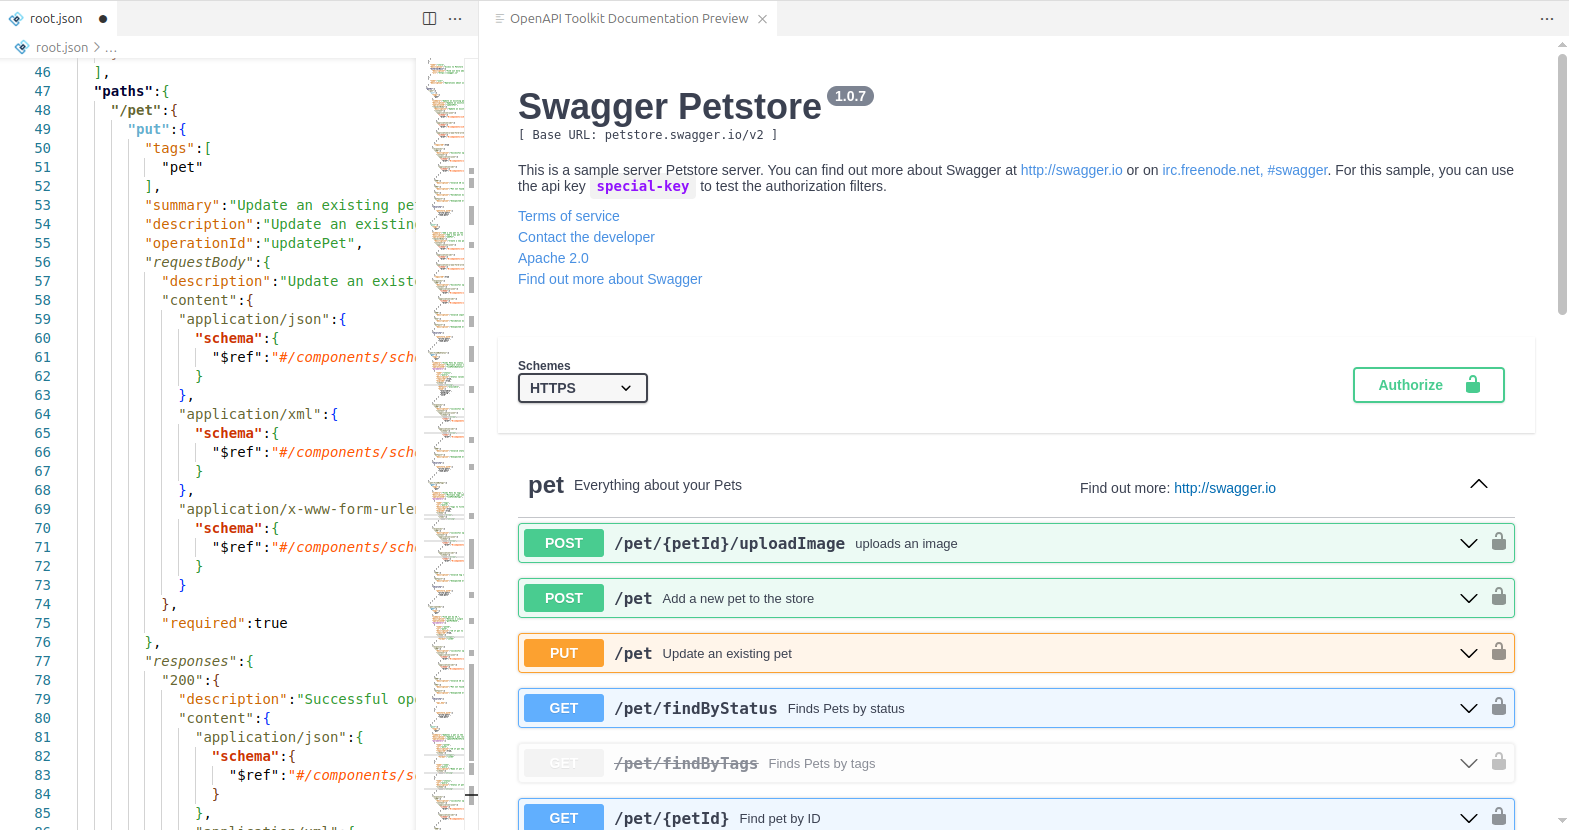Click the lock icon on the PUT /pet row

(x=1498, y=652)
